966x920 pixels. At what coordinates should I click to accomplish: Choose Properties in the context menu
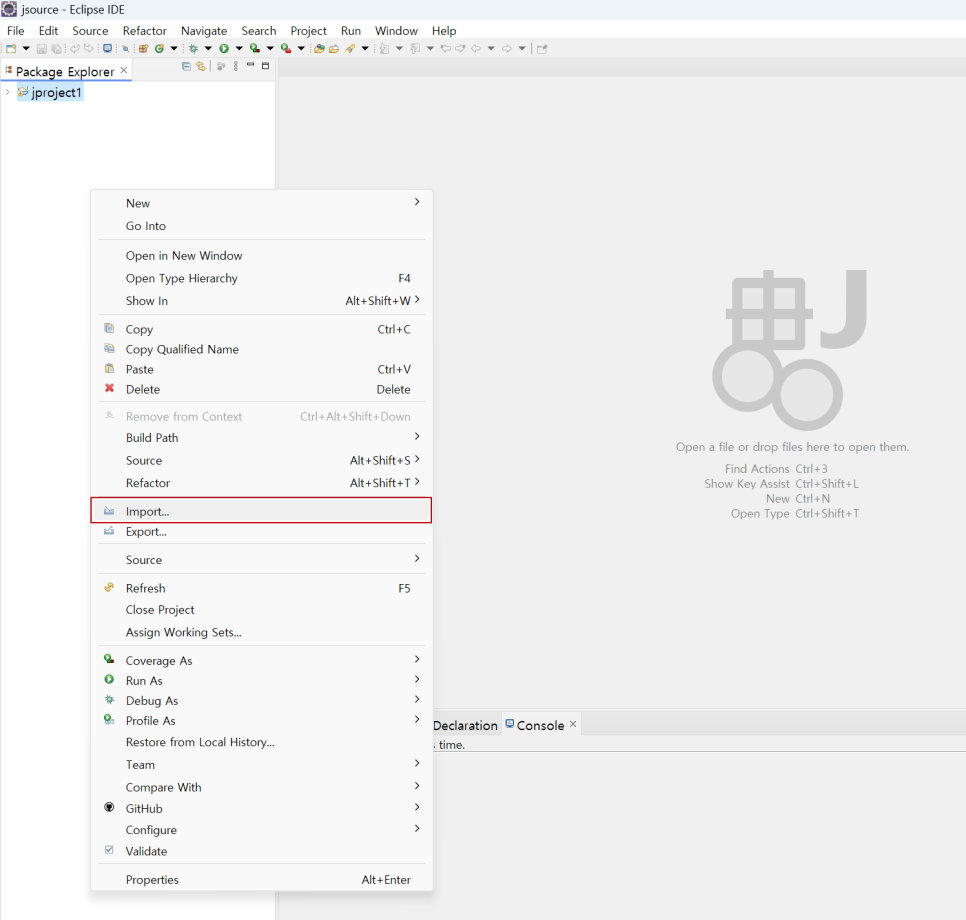[x=261, y=879]
